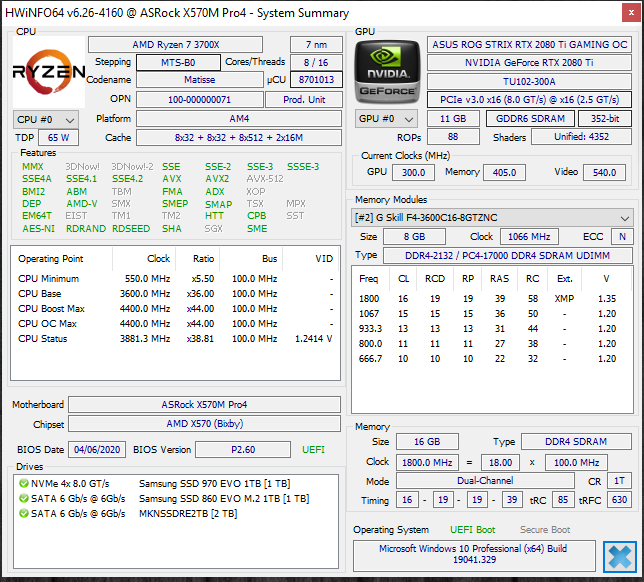Click the red window close button

pos(631,12)
